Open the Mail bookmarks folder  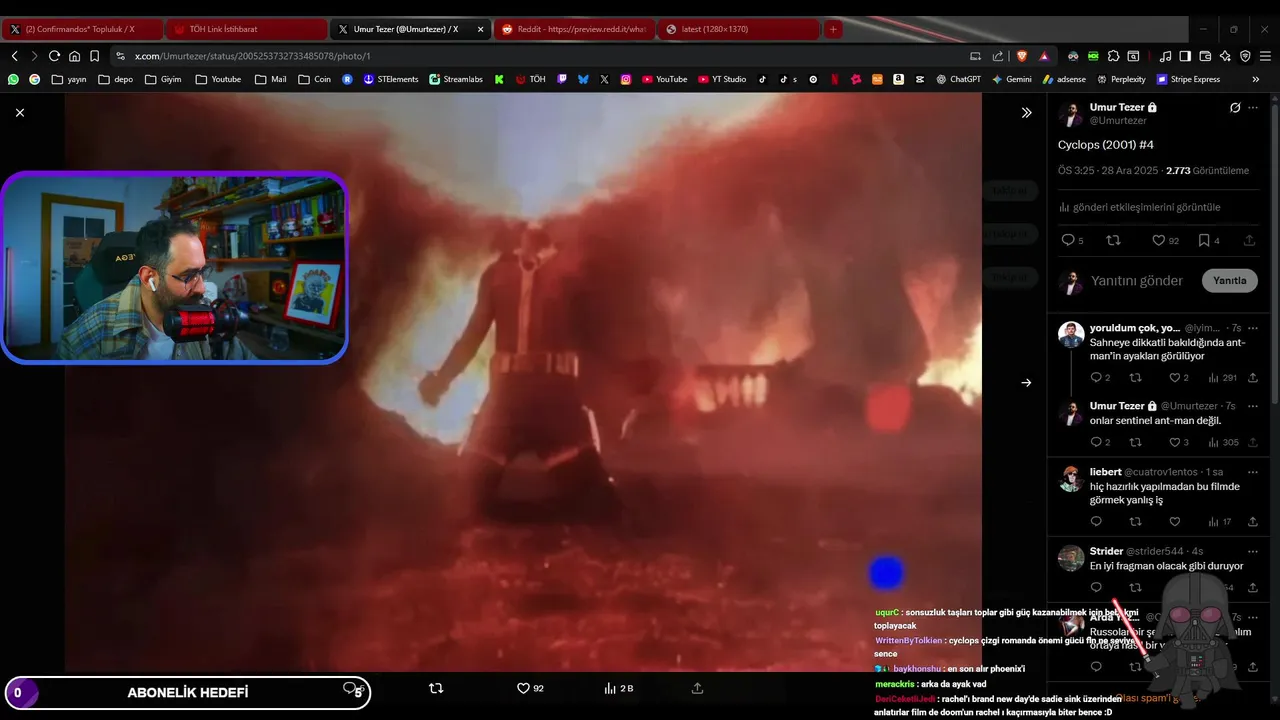(x=270, y=79)
